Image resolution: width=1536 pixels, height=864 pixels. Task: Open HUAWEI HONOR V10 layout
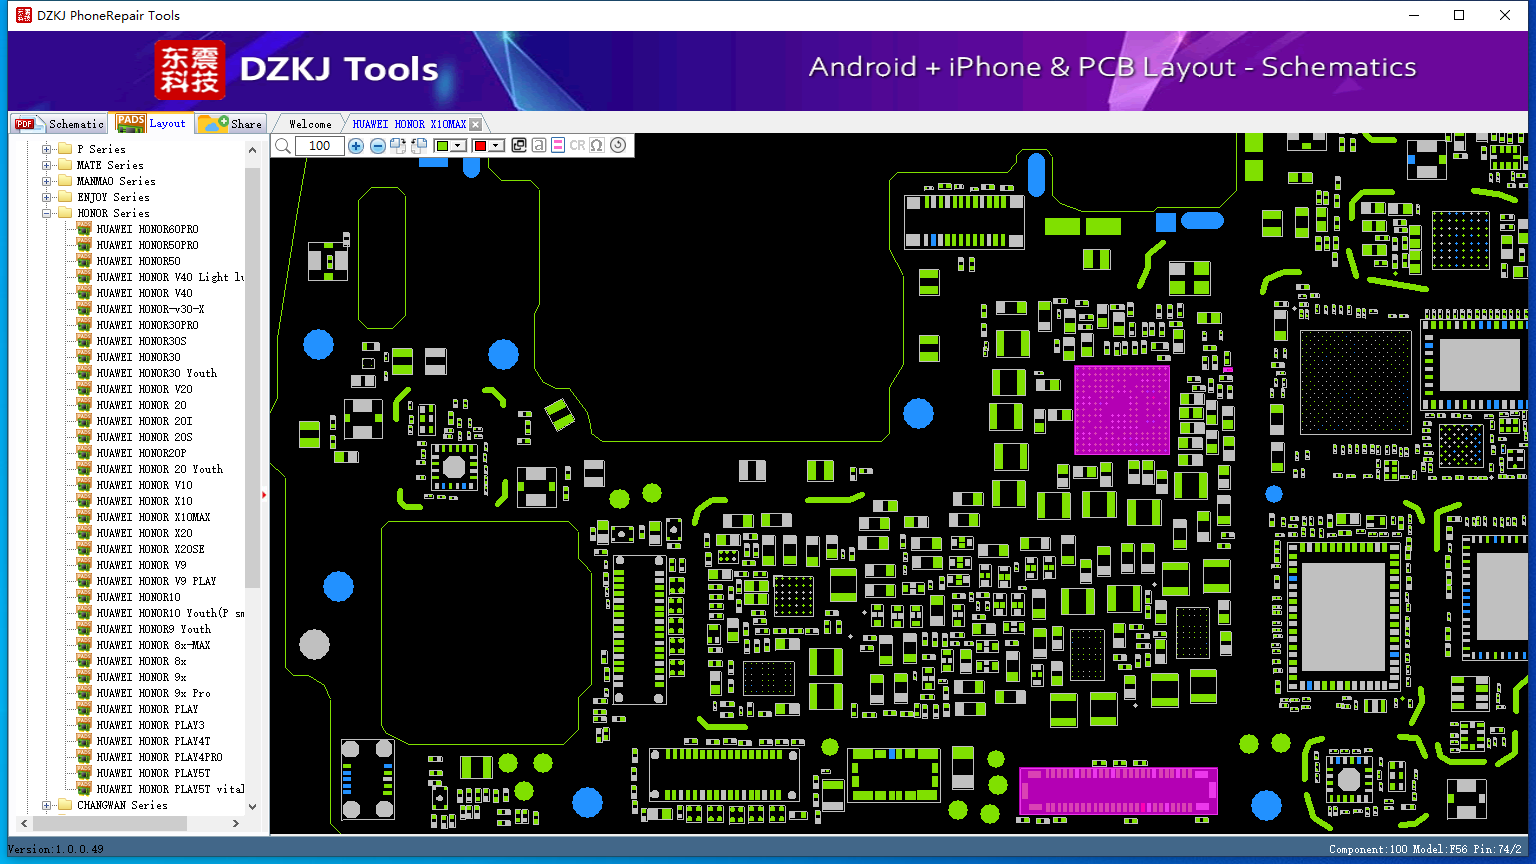point(144,485)
